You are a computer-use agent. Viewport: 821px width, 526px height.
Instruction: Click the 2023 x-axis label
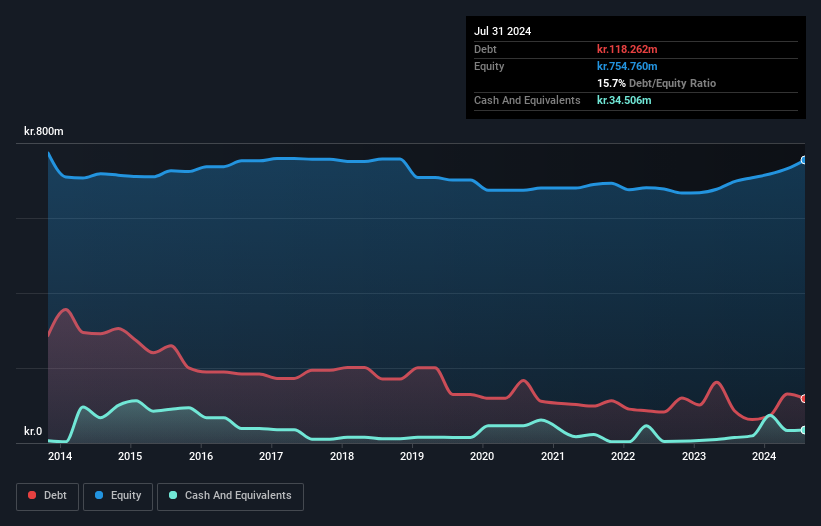(x=694, y=456)
